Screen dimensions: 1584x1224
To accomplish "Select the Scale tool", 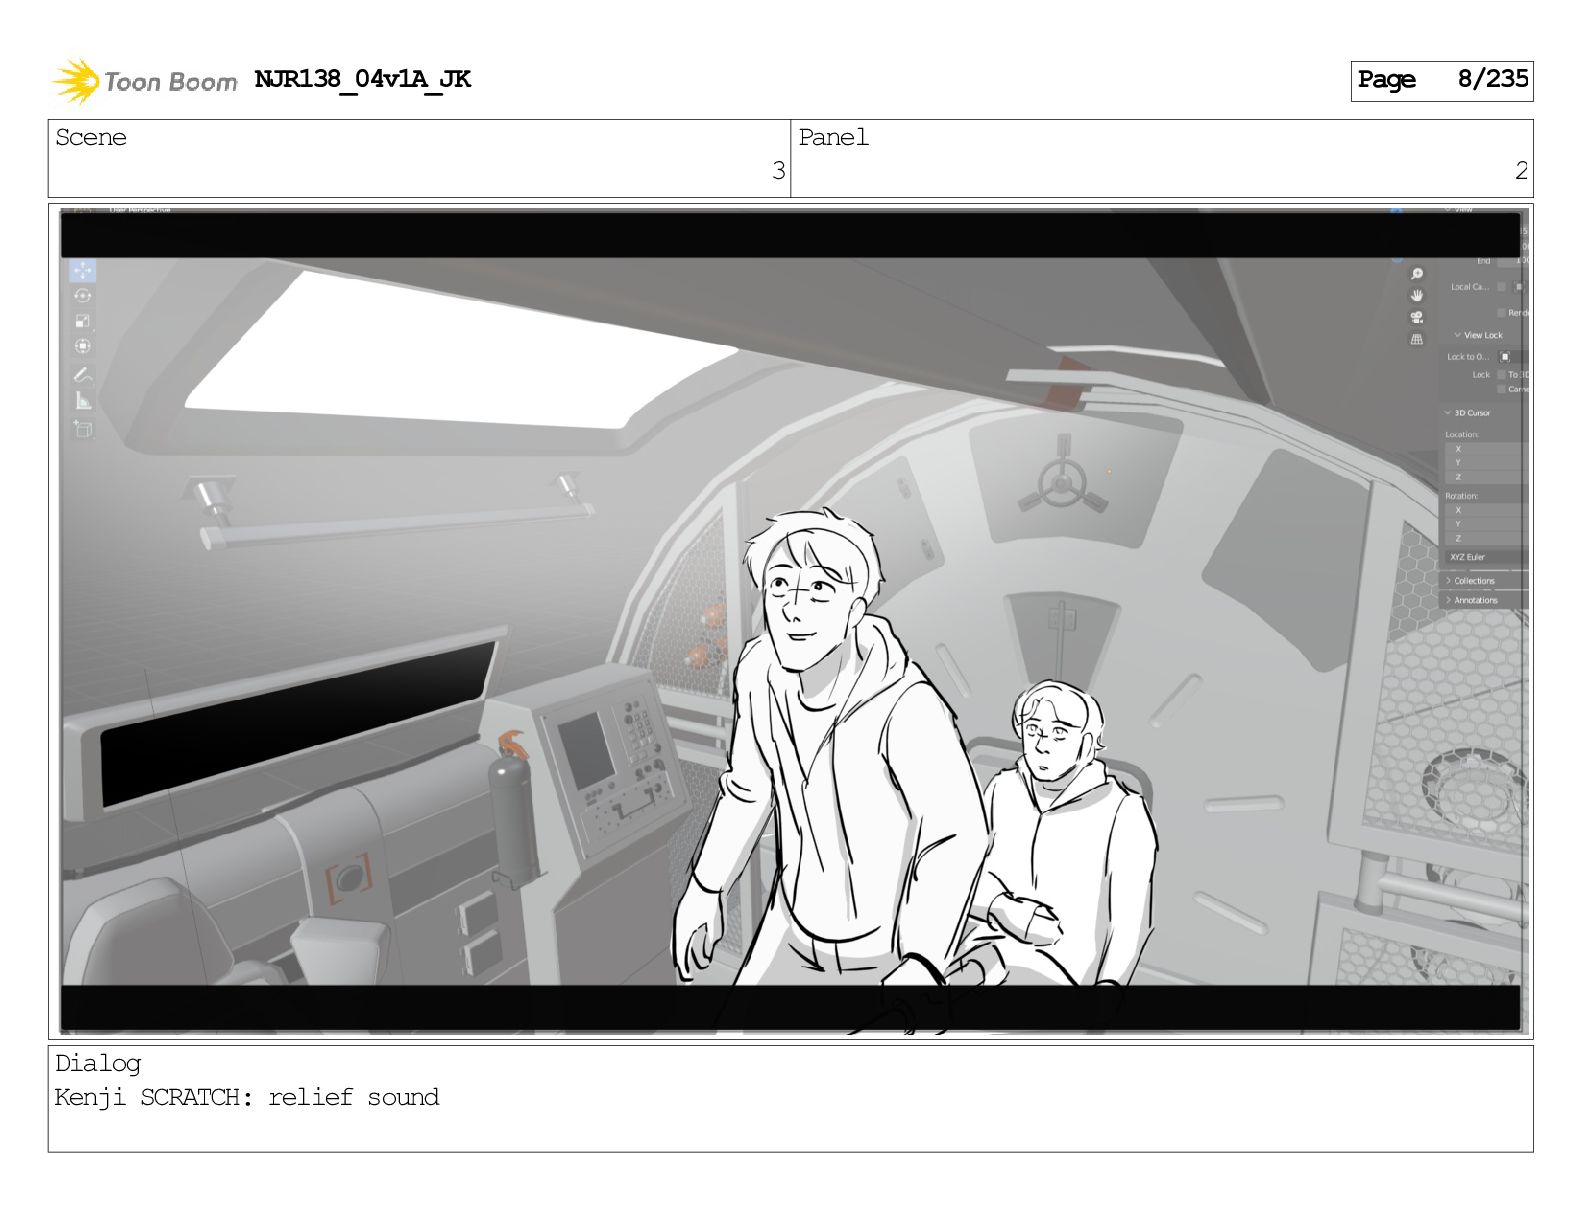I will [82, 320].
